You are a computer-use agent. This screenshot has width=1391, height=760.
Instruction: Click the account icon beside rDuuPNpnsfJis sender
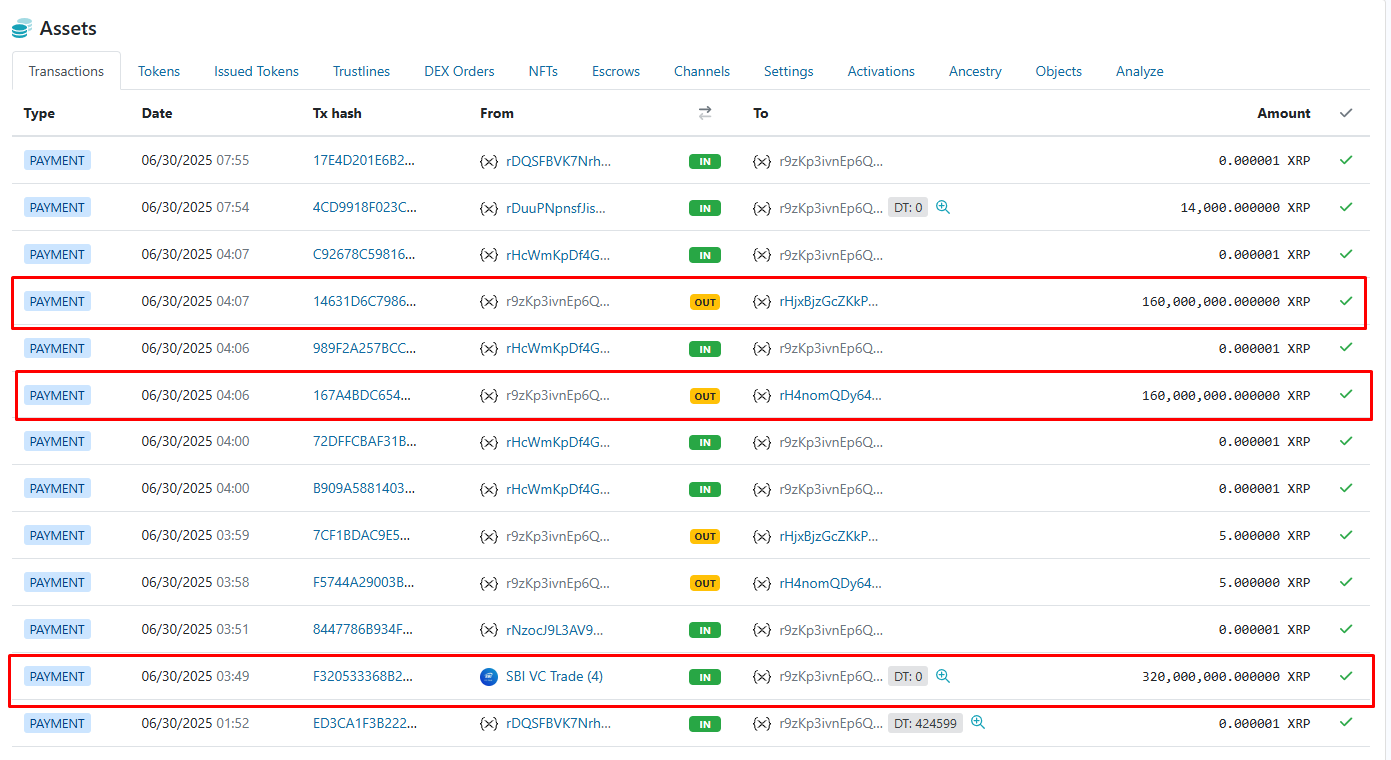489,208
